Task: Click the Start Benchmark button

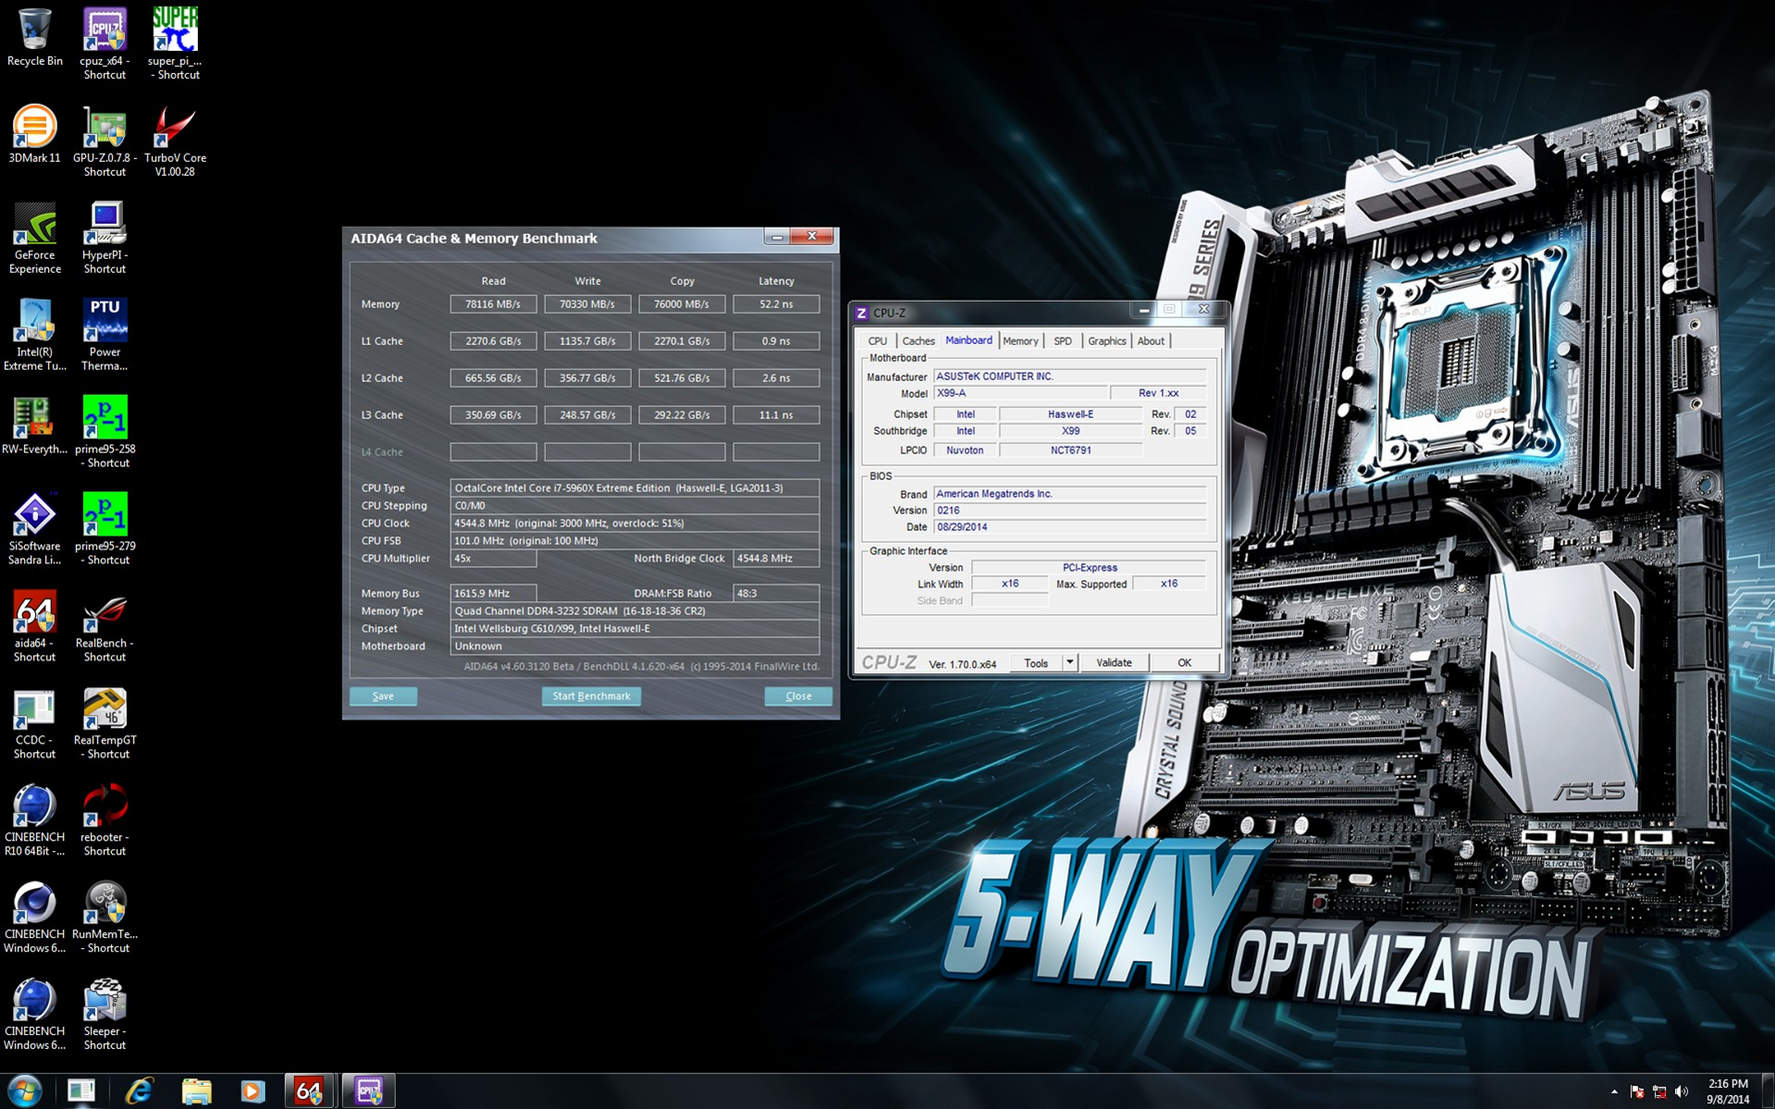Action: [591, 696]
